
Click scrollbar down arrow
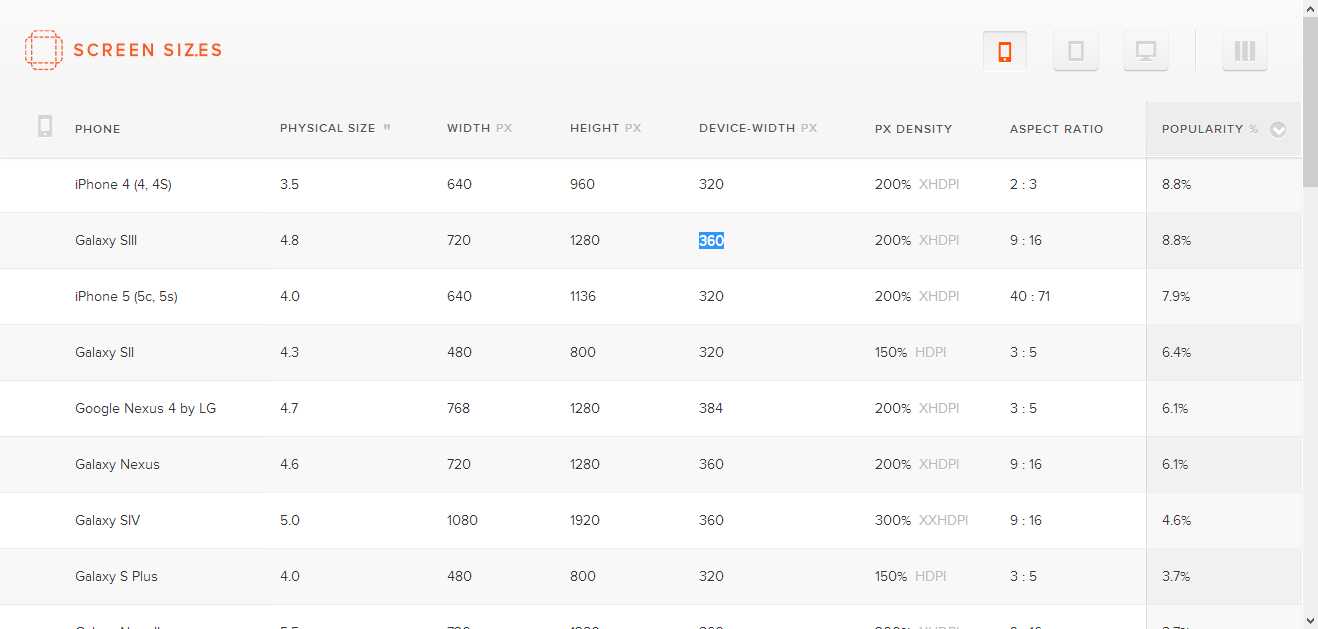tap(1310, 620)
